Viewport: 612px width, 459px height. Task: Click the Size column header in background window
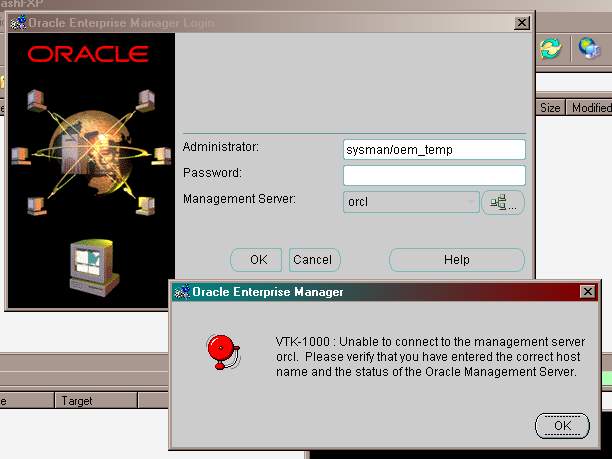point(550,107)
